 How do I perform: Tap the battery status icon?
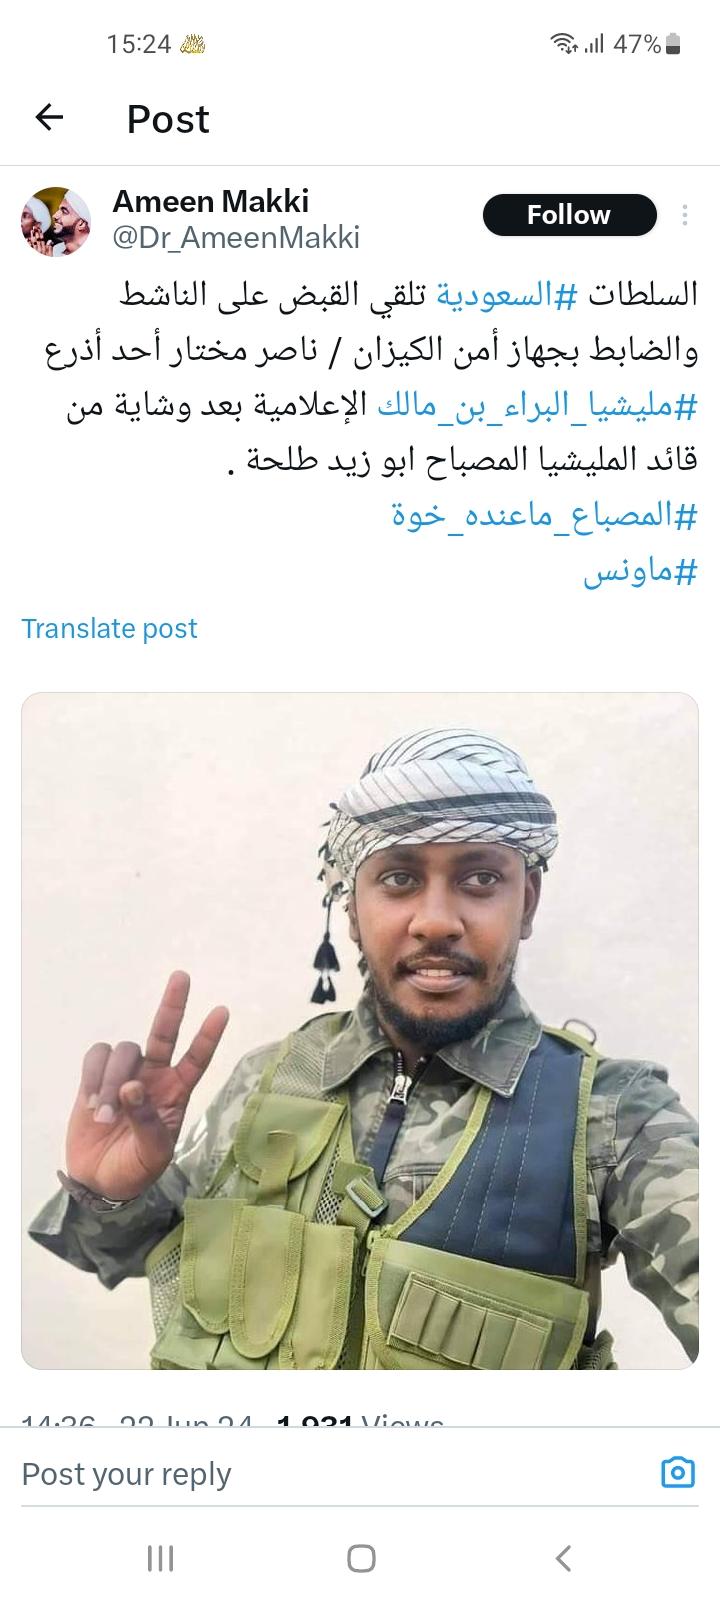tap(672, 43)
